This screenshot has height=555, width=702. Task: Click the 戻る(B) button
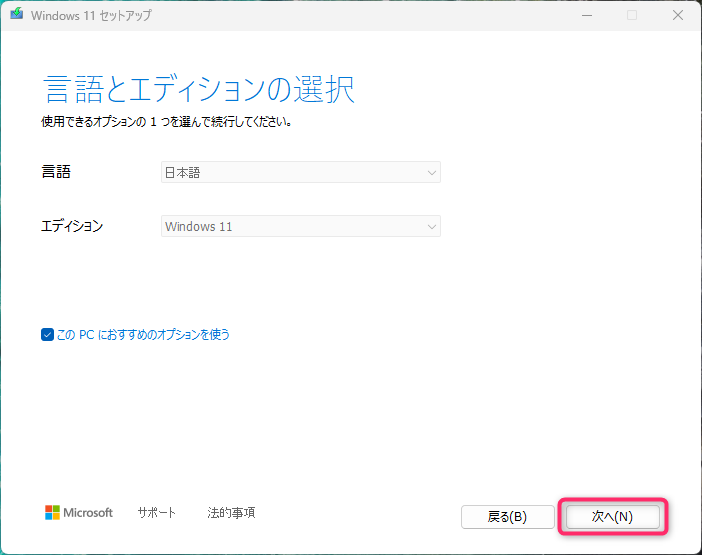[508, 517]
